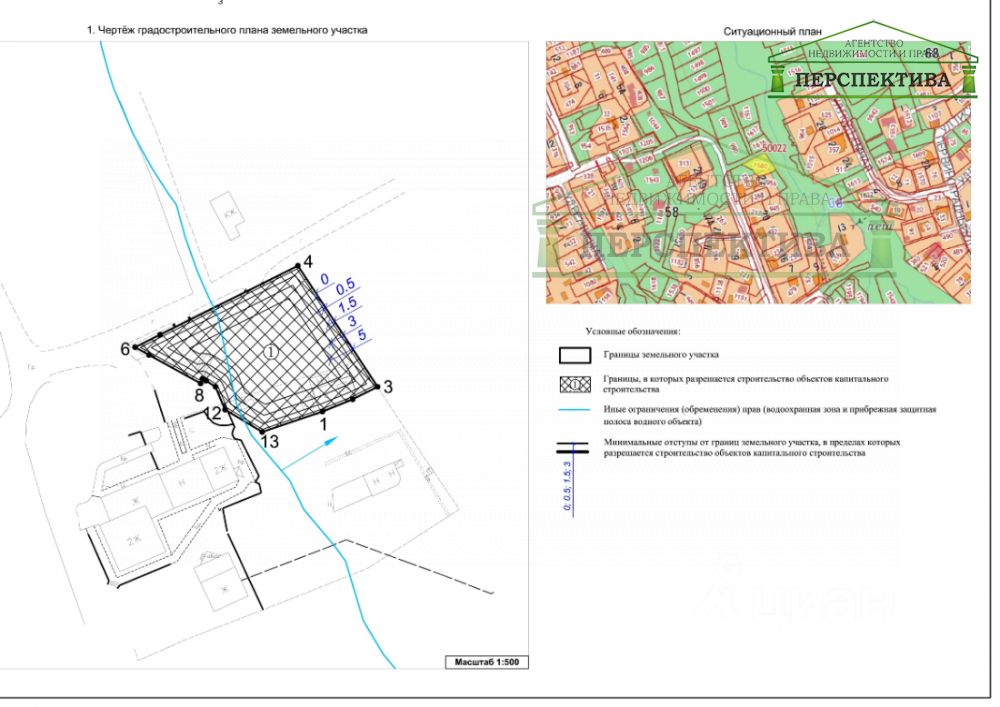Viewport: 1000px width, 707px height.
Task: Click legend text about permitted capital construction boundaries
Action: coord(746,384)
